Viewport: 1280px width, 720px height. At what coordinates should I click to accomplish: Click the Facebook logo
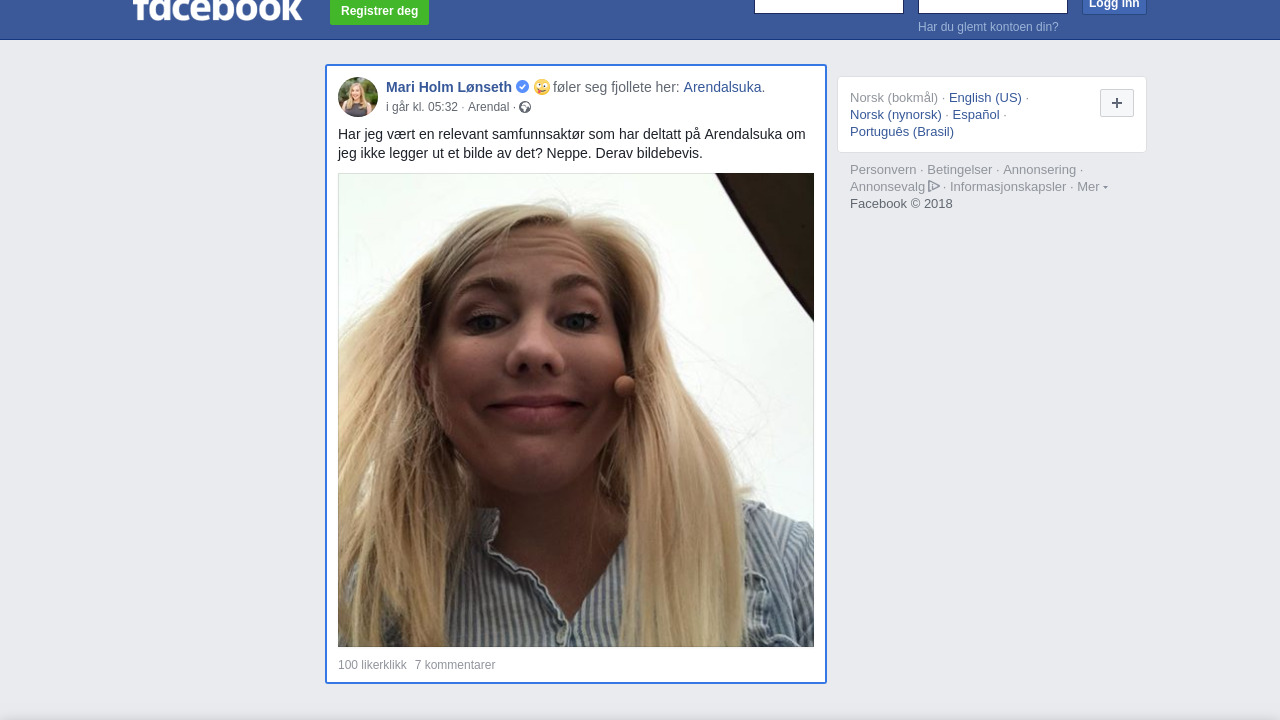217,10
